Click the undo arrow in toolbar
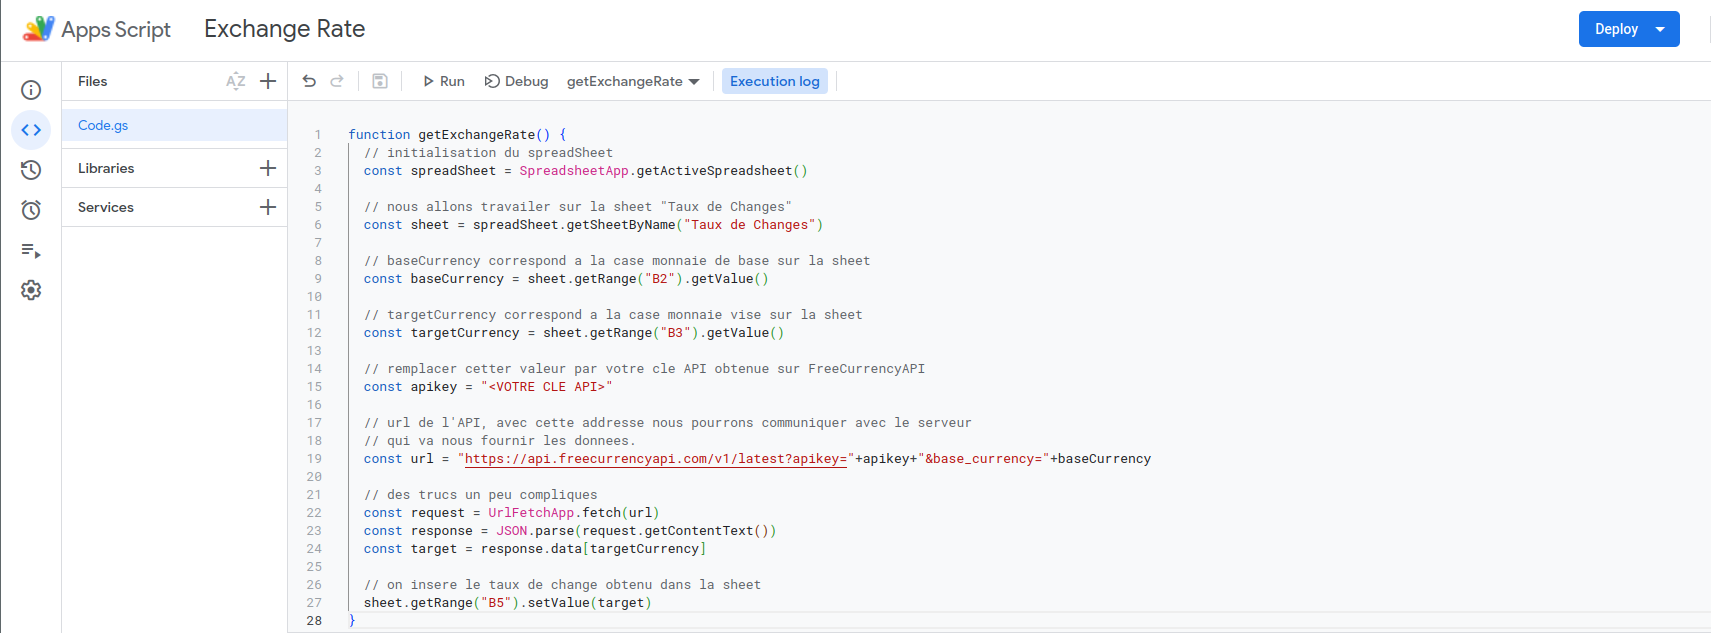Image resolution: width=1711 pixels, height=633 pixels. [x=309, y=81]
